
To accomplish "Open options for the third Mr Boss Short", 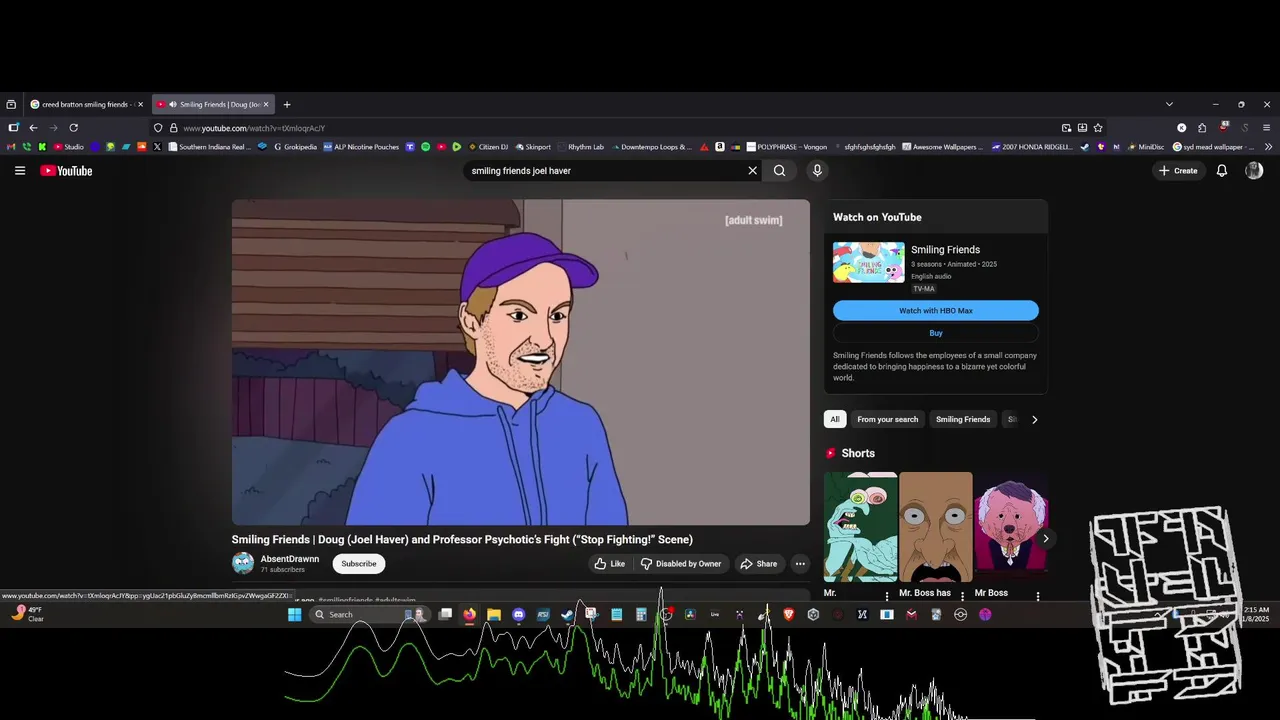I will (1038, 596).
